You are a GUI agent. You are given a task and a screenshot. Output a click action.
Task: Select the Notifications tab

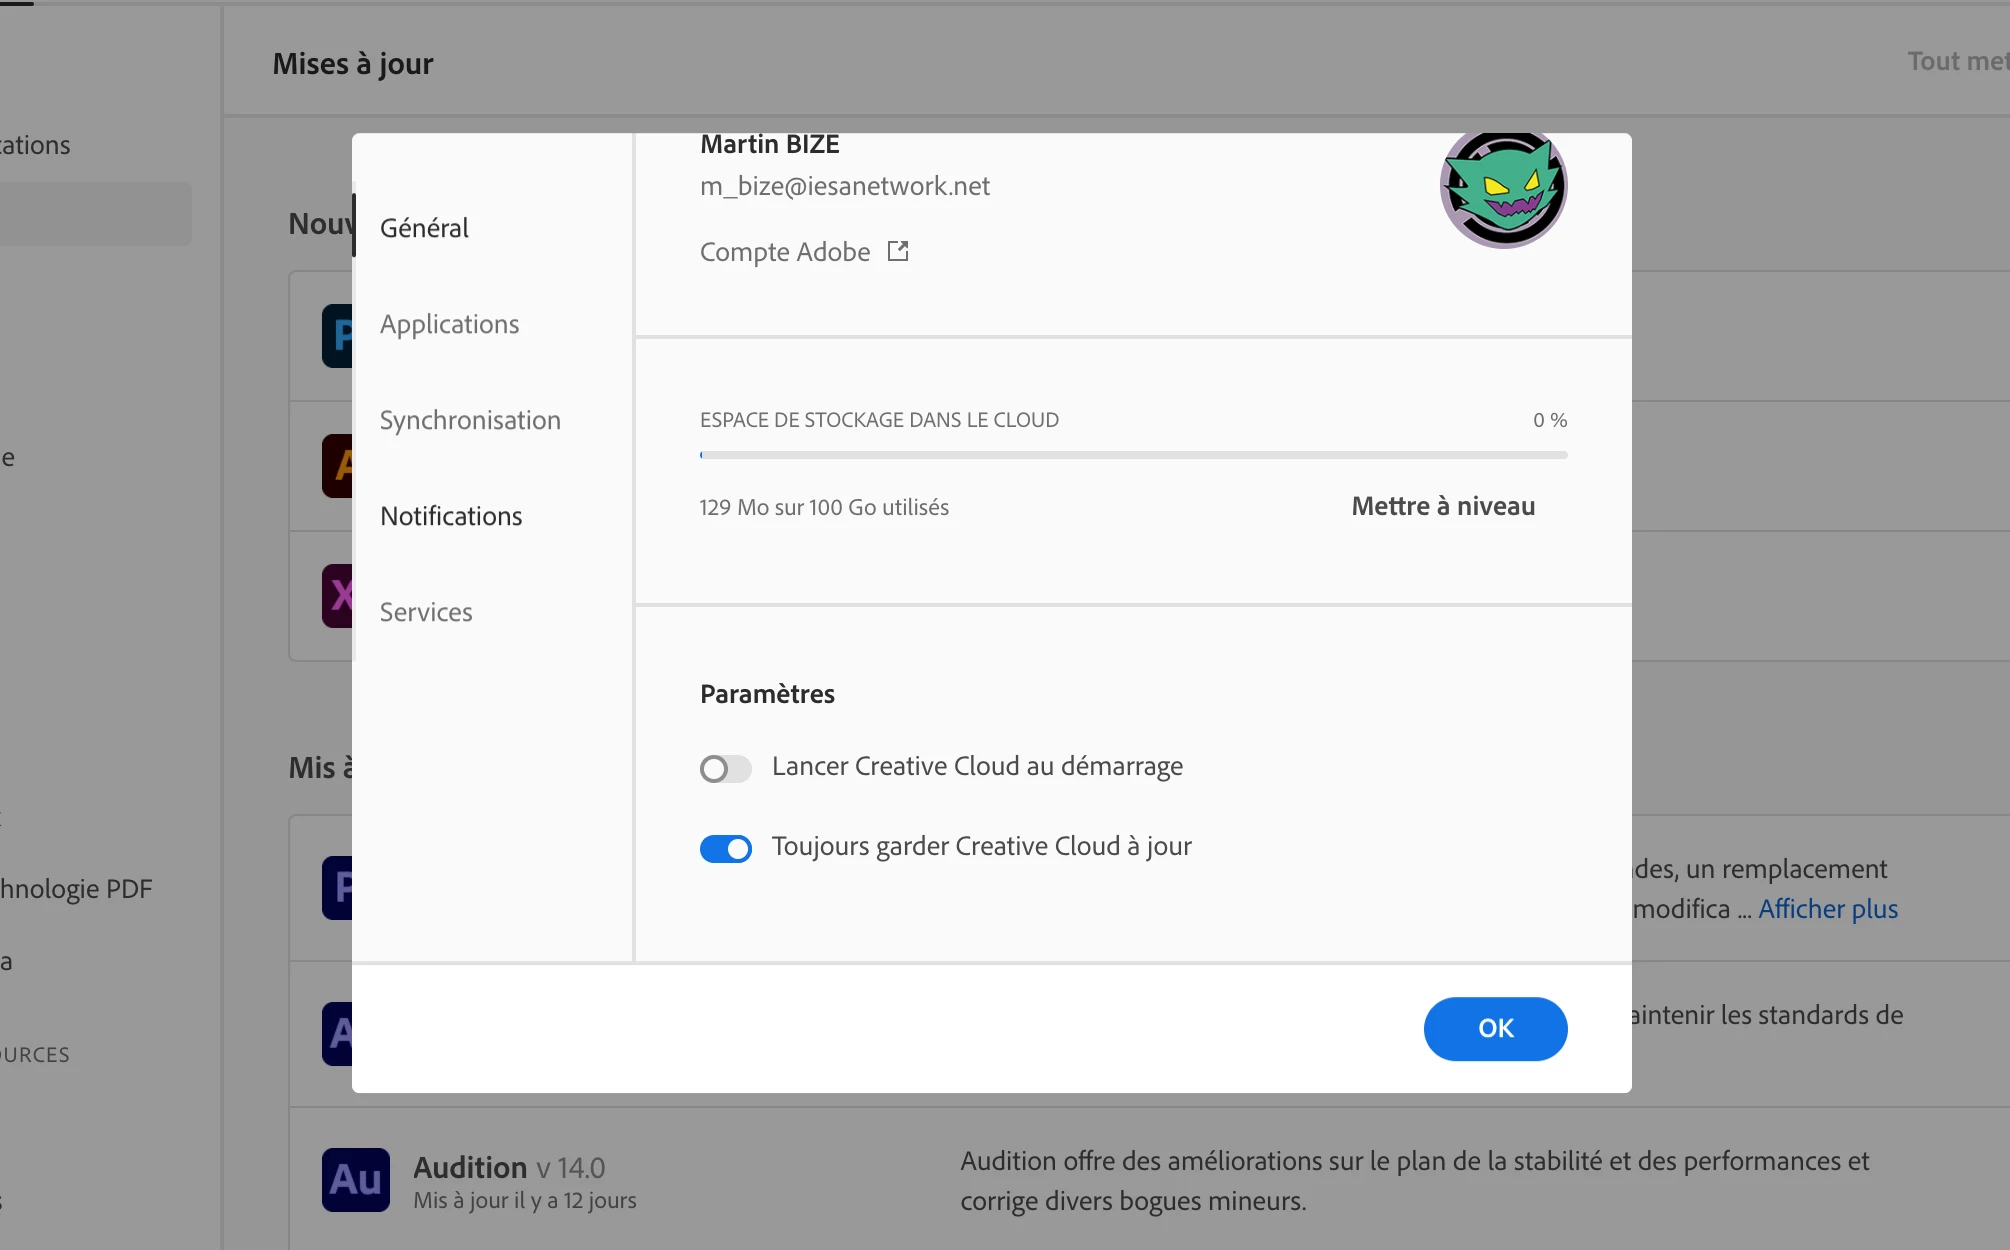[451, 516]
